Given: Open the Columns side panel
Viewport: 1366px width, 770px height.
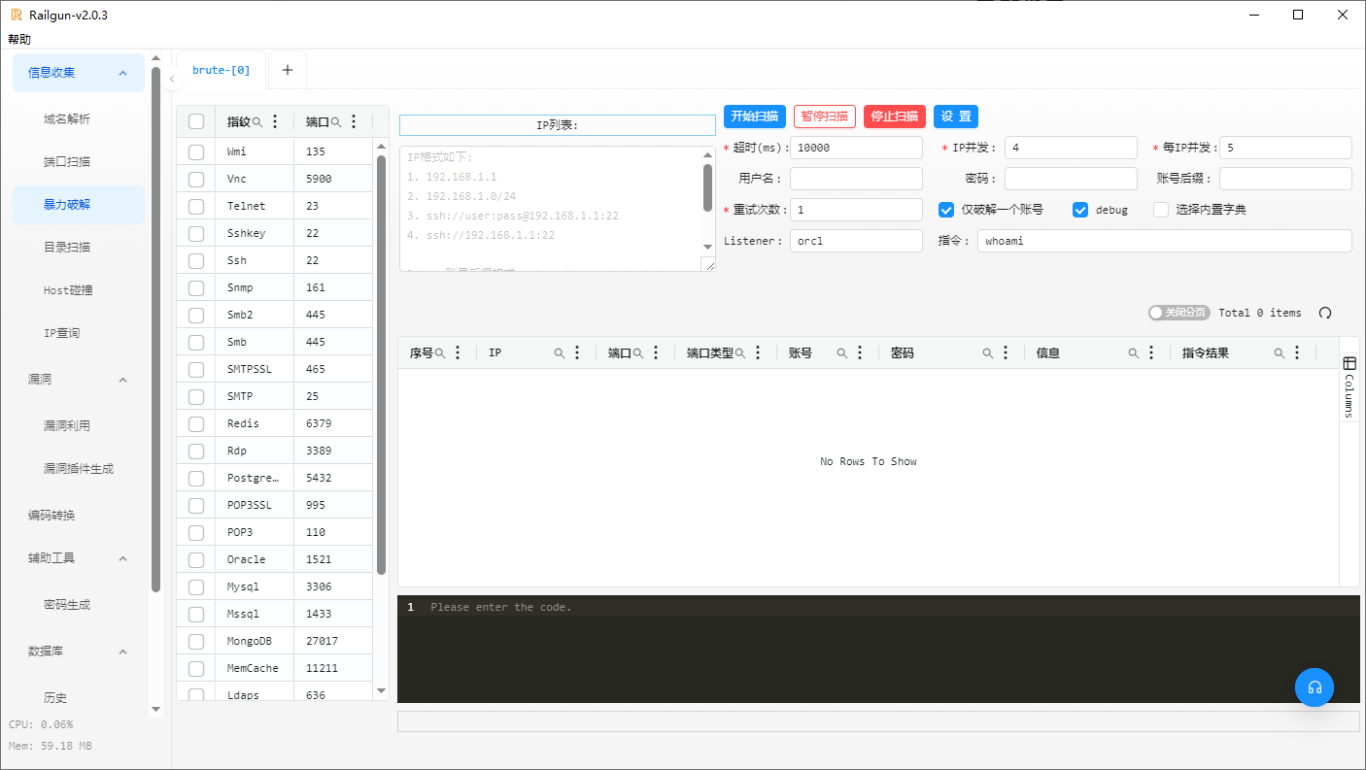Looking at the screenshot, I should 1349,386.
